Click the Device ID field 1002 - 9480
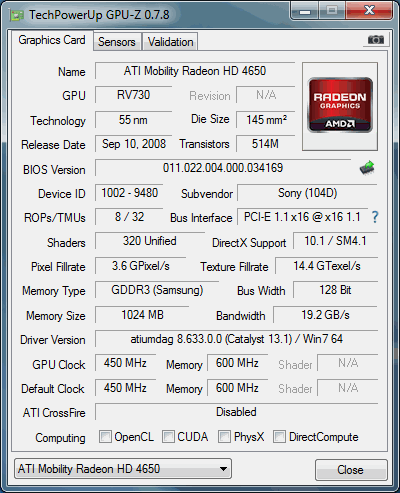 (129, 193)
